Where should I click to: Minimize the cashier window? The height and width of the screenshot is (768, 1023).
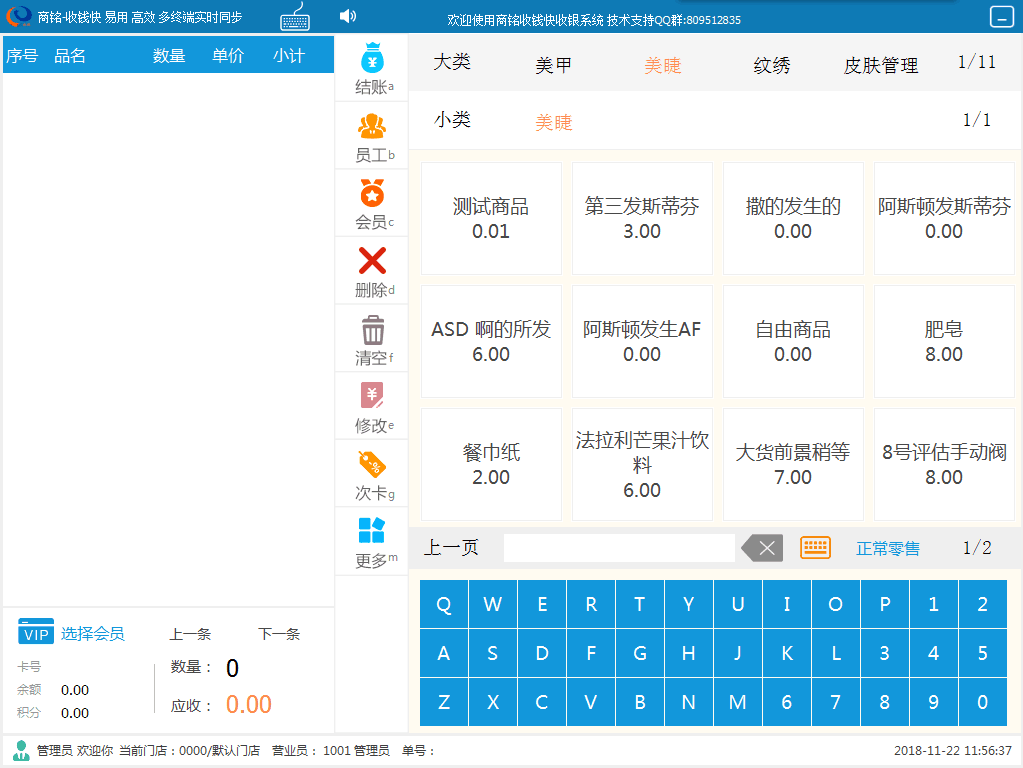pos(1001,16)
